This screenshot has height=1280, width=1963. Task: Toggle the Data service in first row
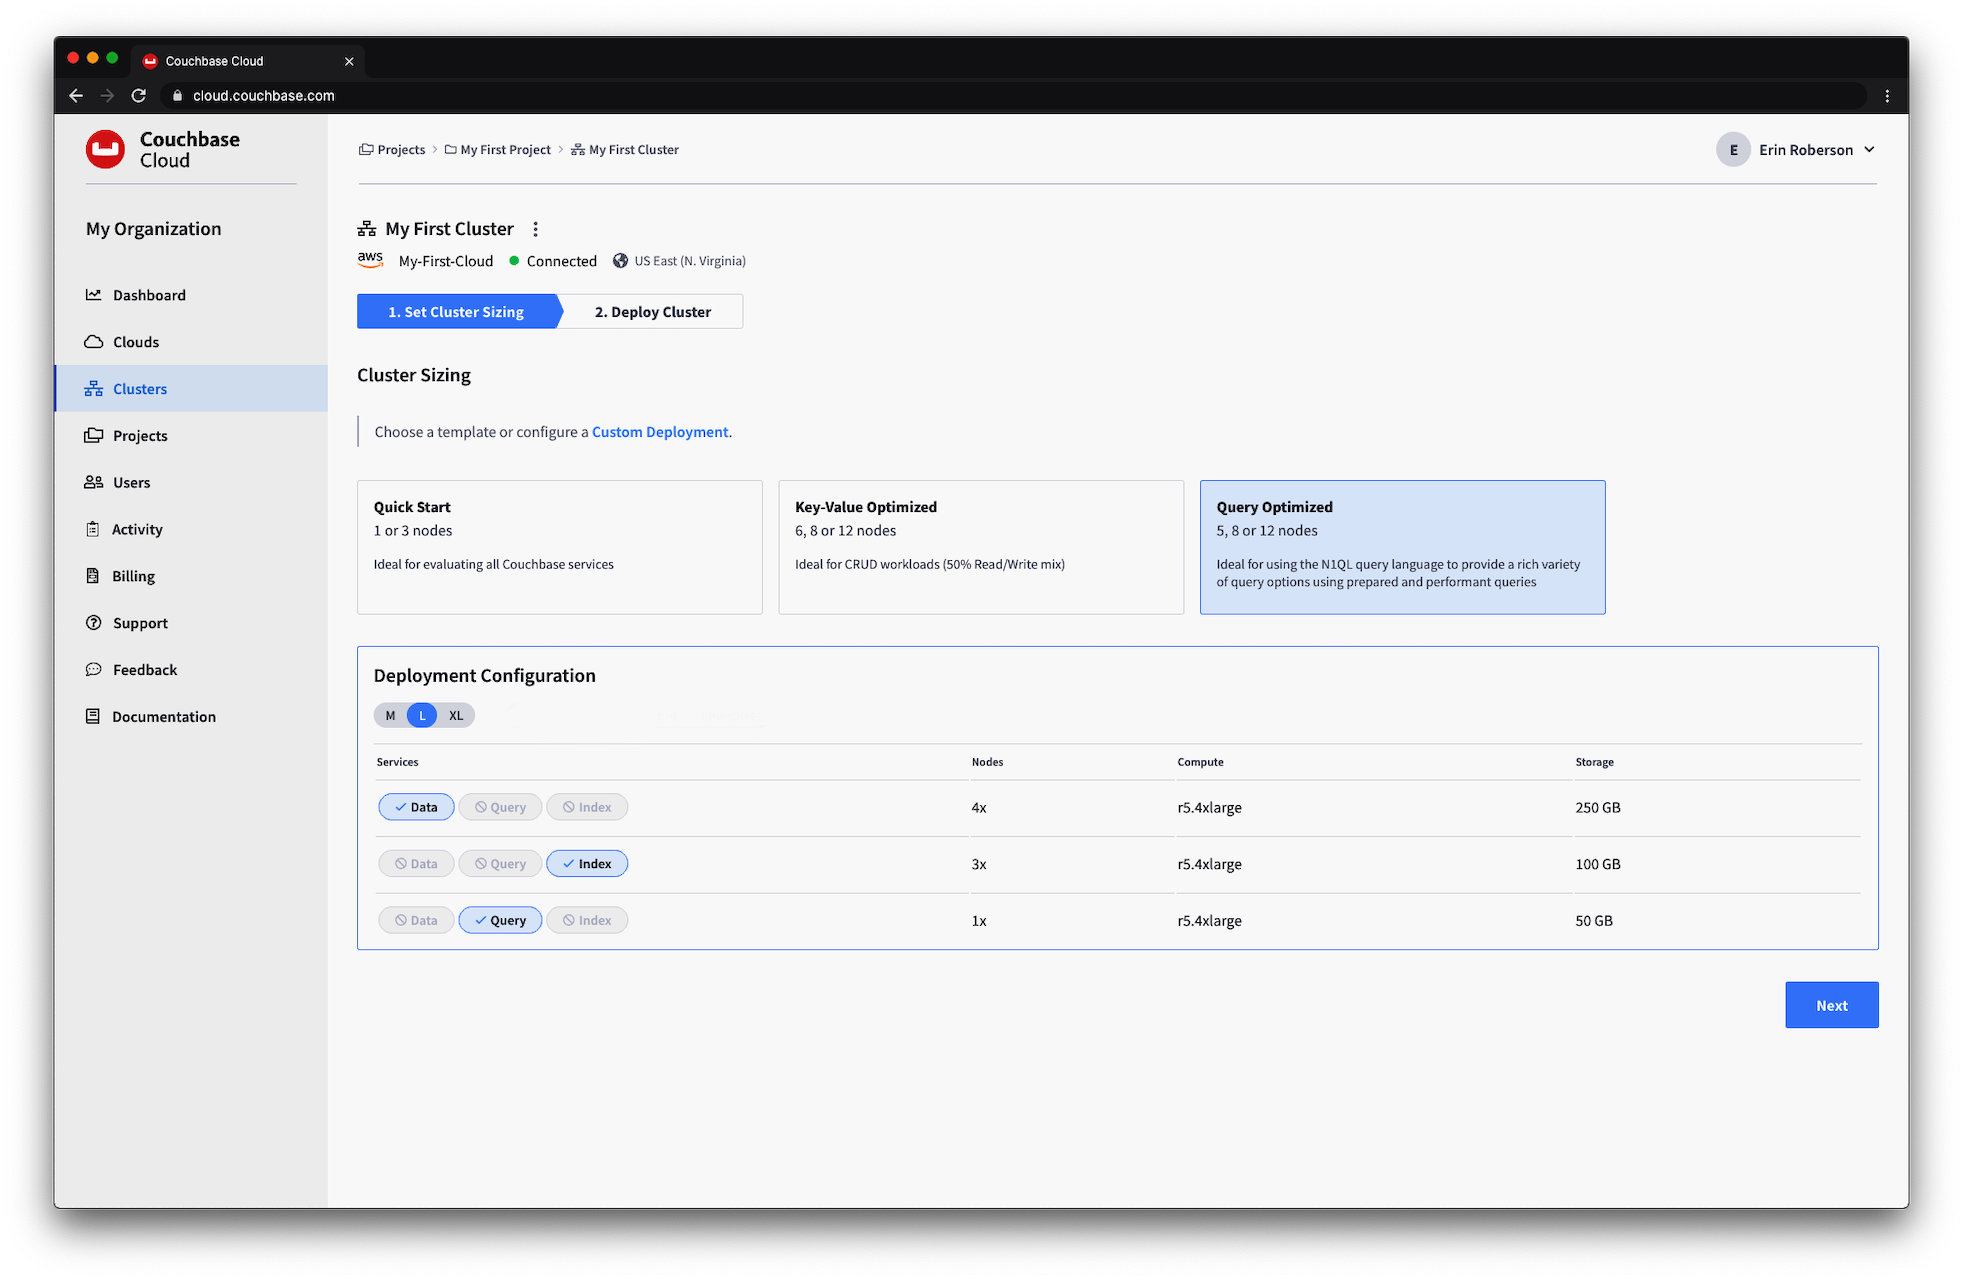pyautogui.click(x=416, y=807)
